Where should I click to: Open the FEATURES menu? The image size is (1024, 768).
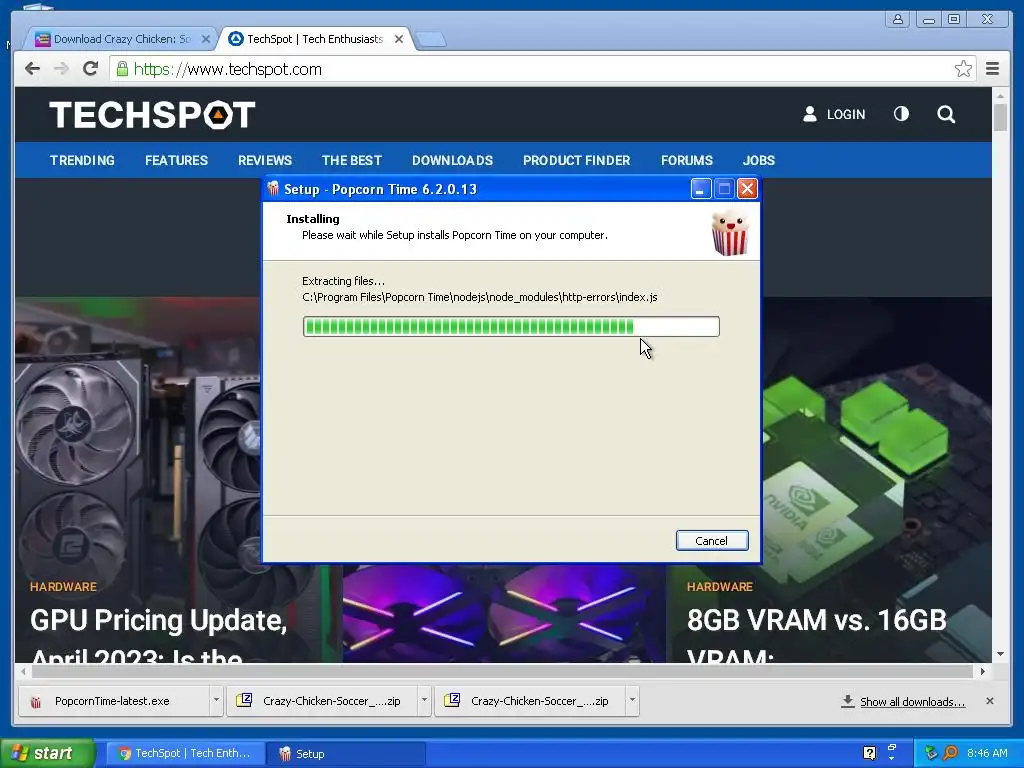tap(176, 160)
